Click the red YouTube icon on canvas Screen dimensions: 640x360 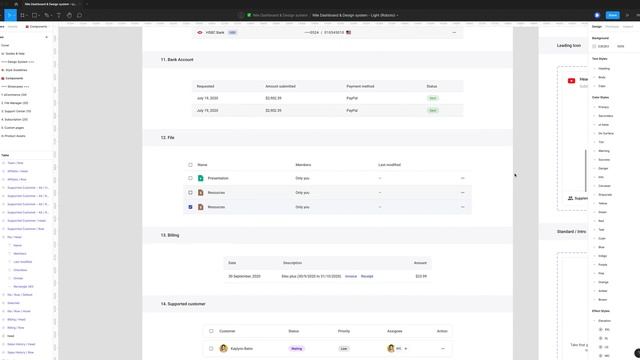[571, 81]
